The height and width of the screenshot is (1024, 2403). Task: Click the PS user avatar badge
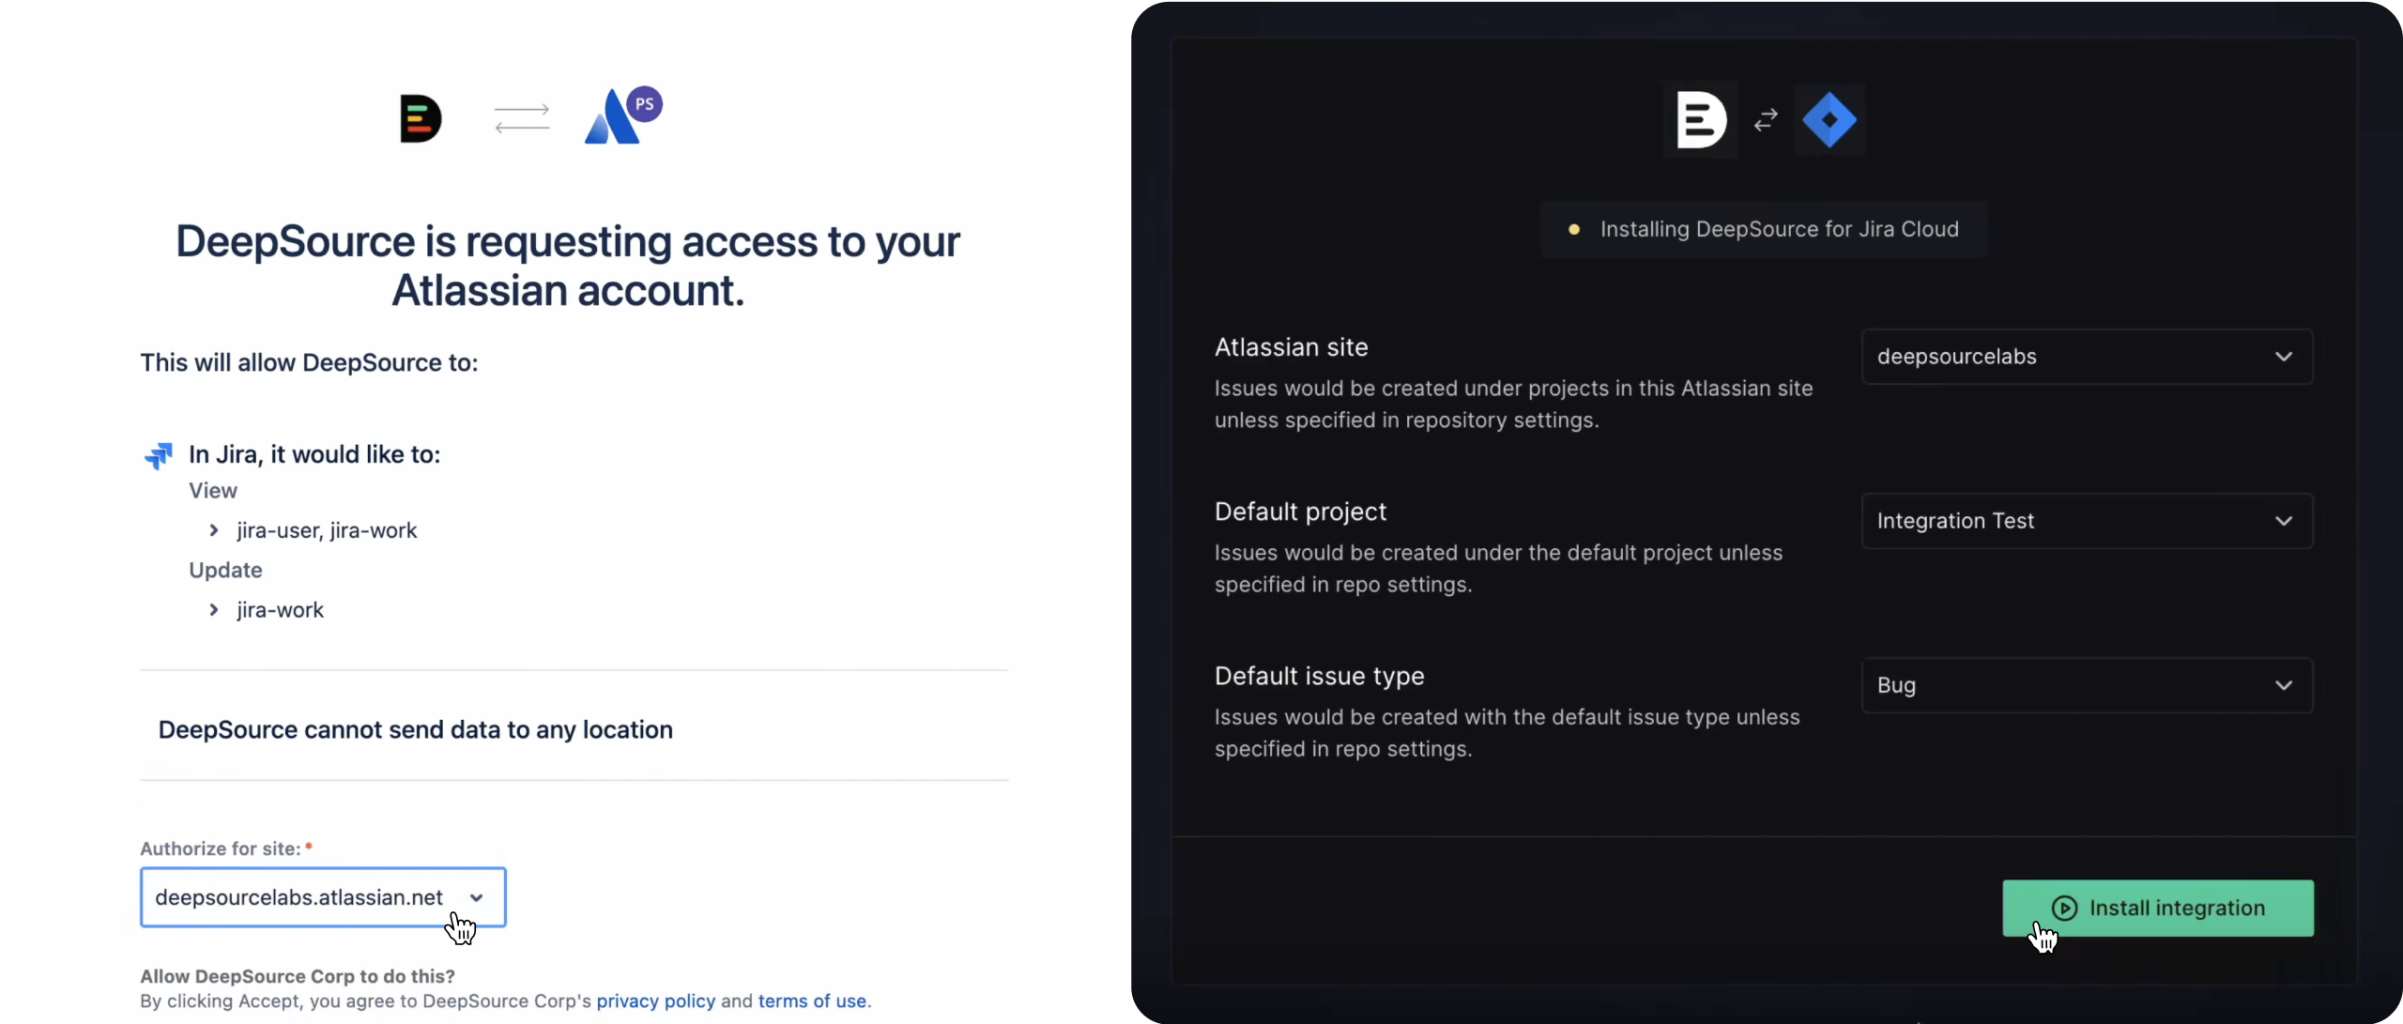point(645,104)
